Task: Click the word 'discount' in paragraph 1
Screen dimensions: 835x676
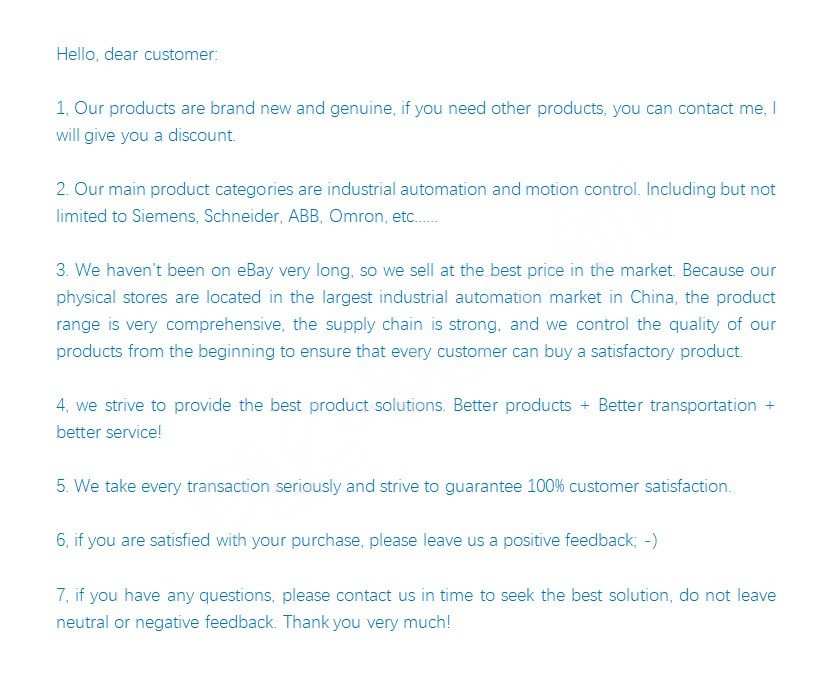Action: pyautogui.click(x=202, y=135)
